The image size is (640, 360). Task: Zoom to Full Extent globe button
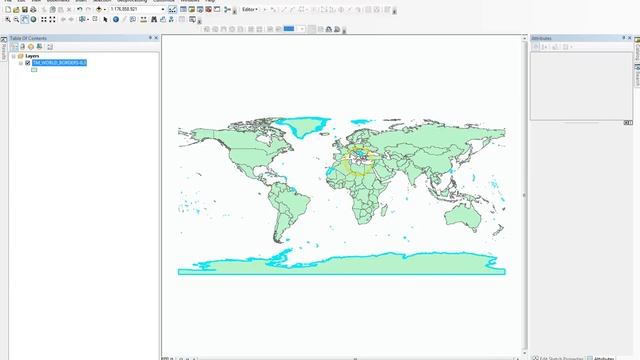coord(33,19)
